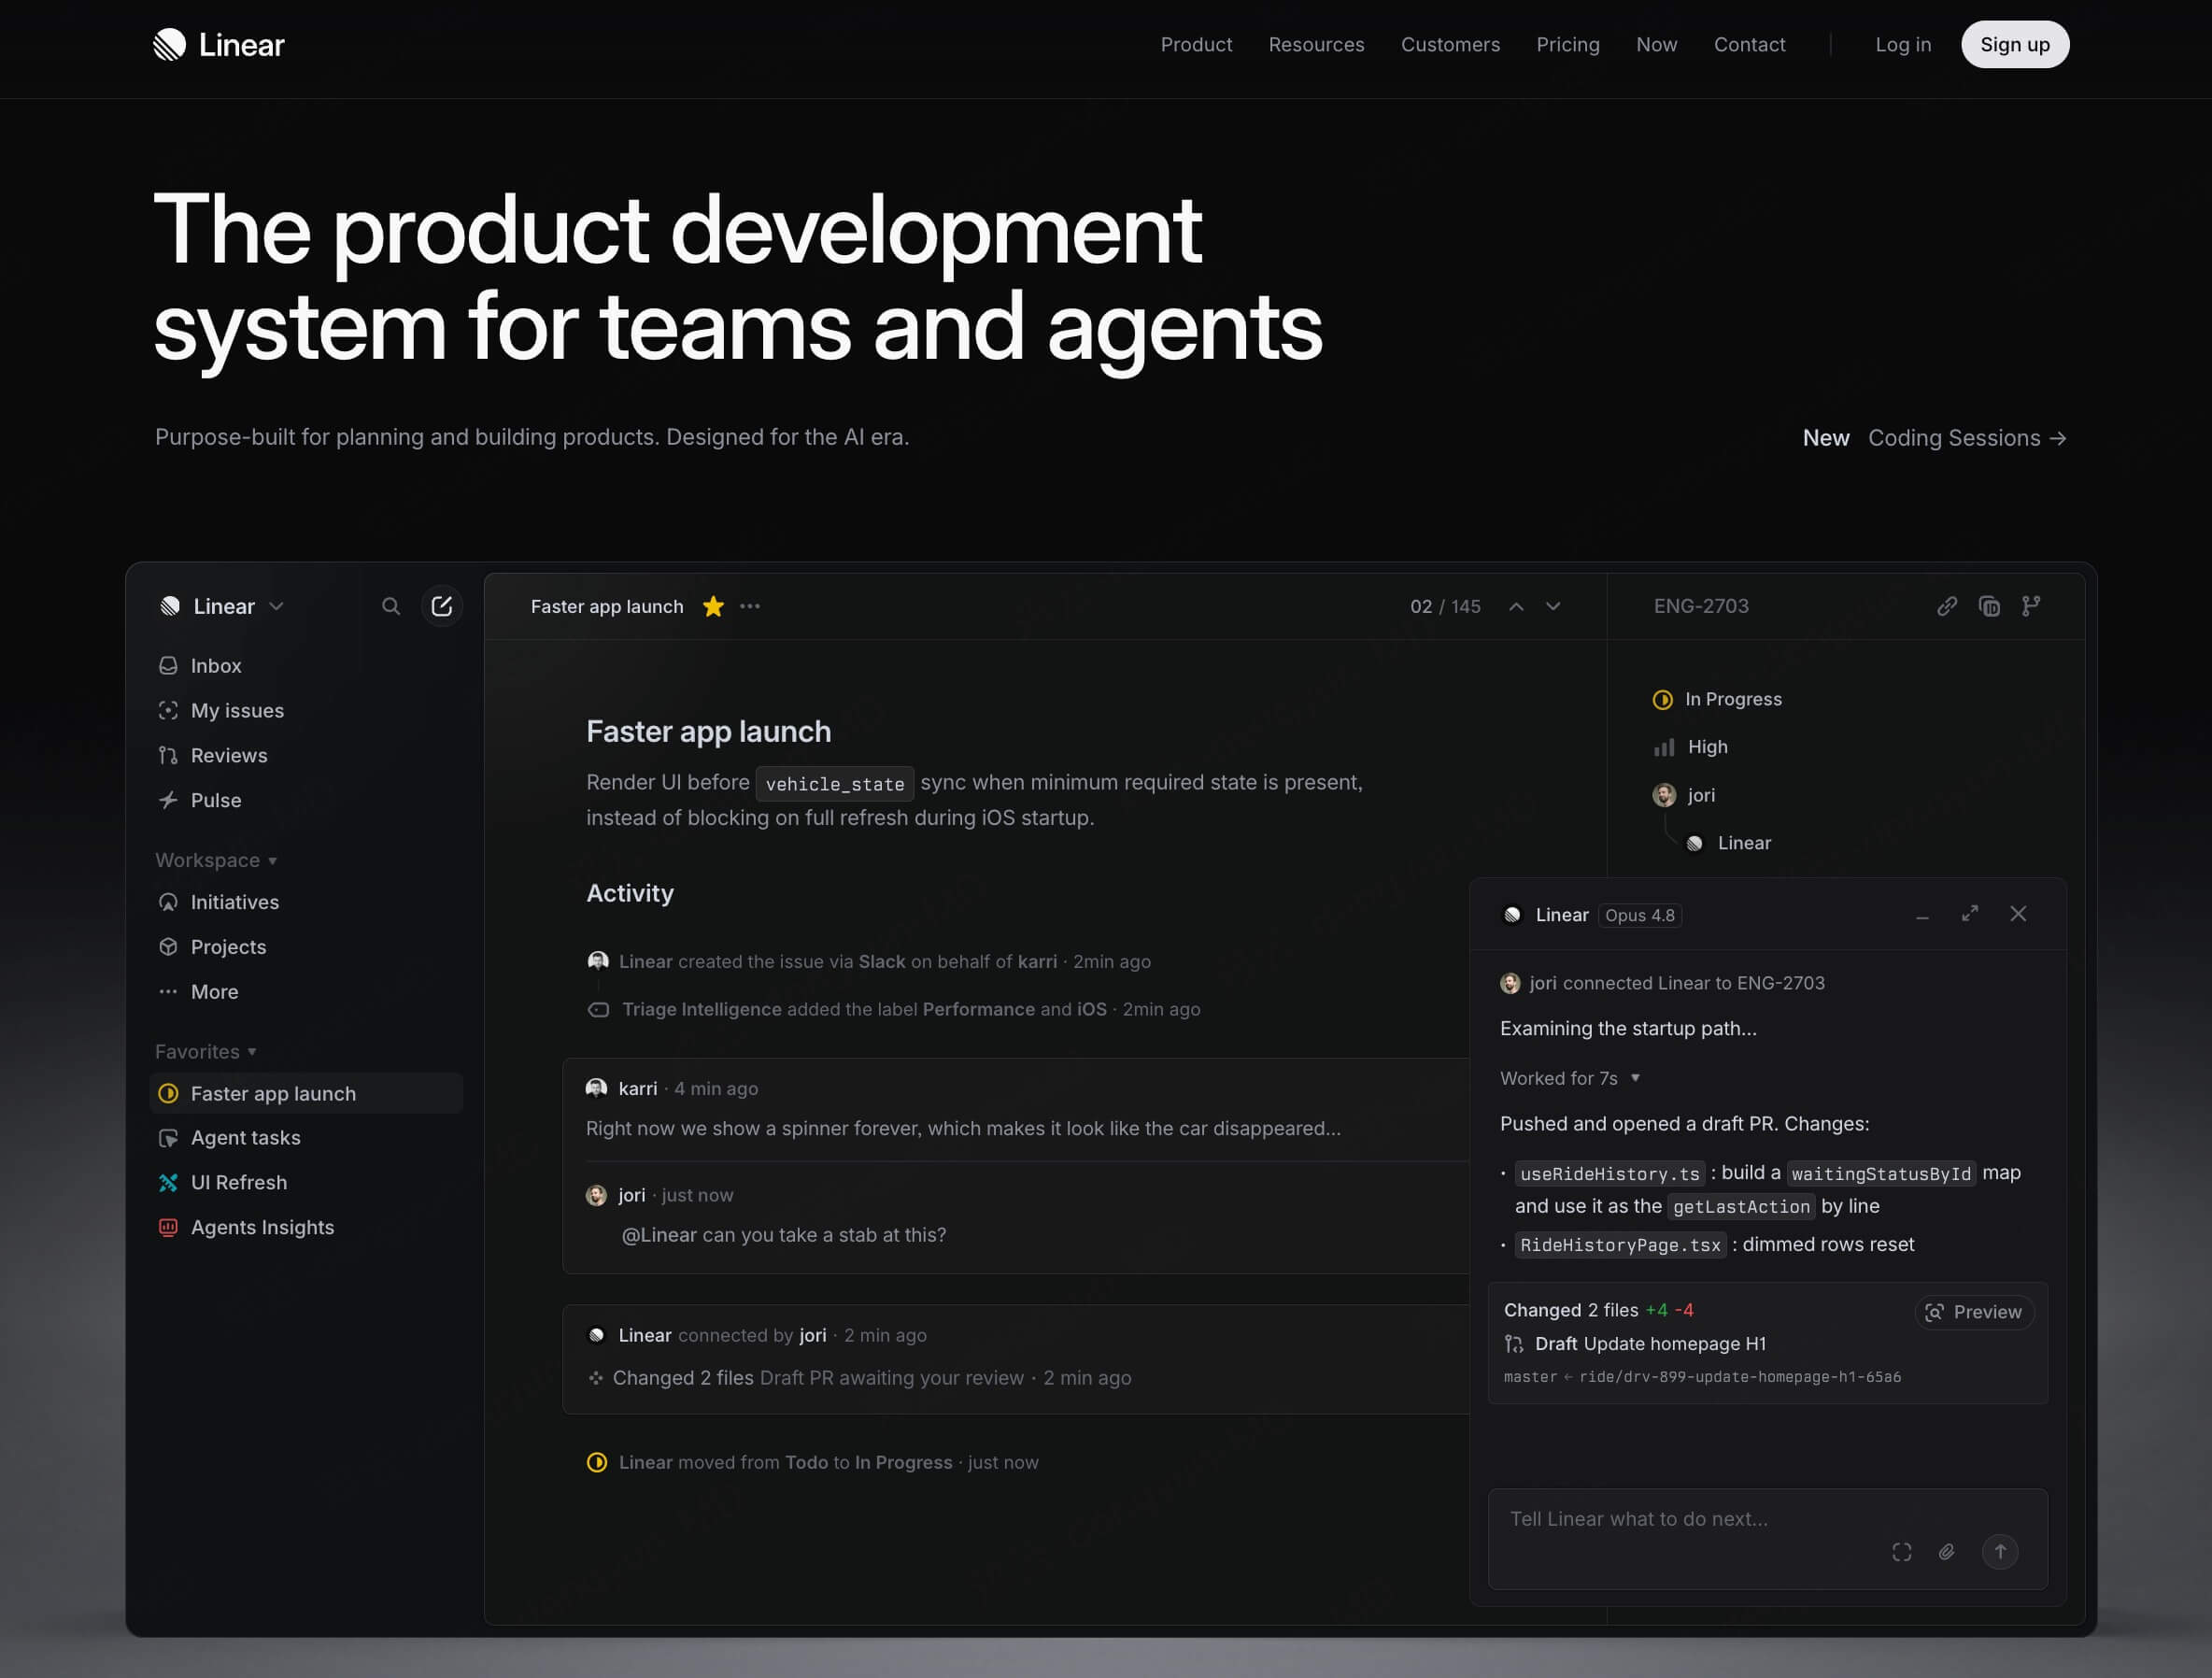
Task: Go to Pricing page
Action: pos(1568,44)
